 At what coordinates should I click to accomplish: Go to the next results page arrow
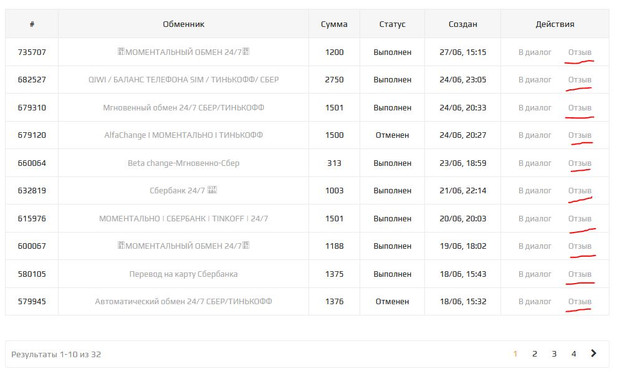tap(593, 354)
